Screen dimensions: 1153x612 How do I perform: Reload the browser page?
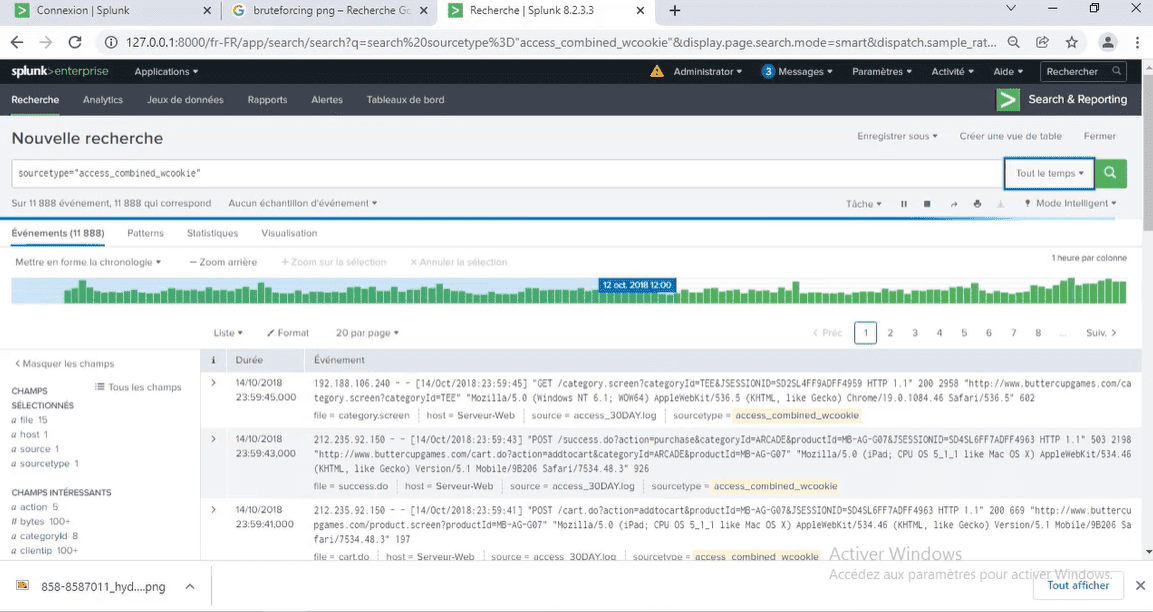pos(74,42)
